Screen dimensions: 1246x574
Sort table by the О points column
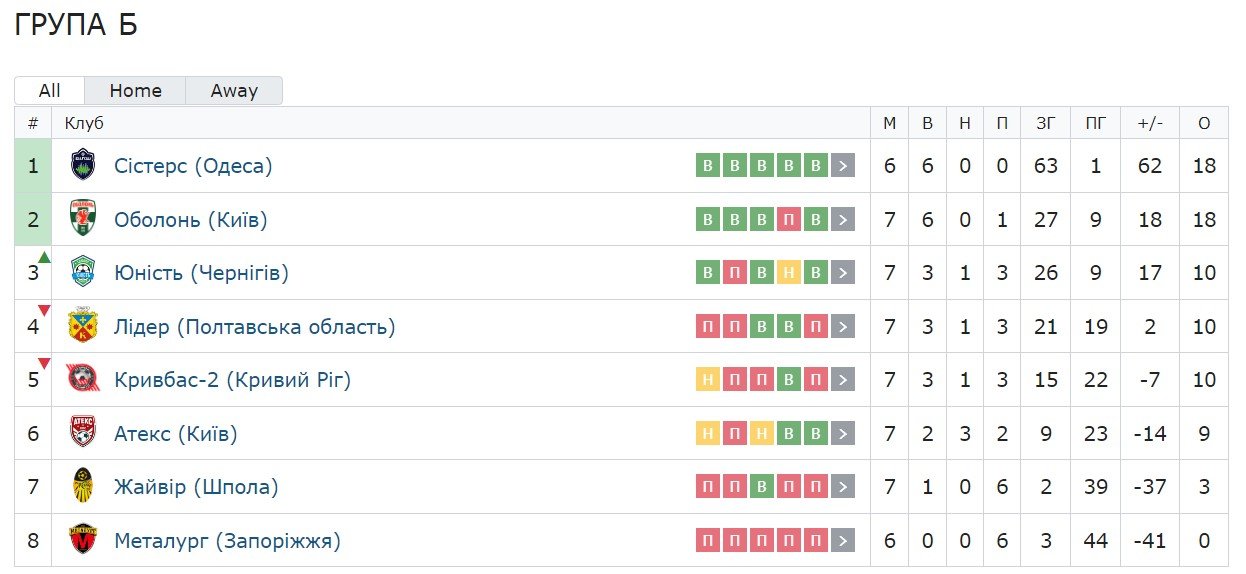pos(1203,123)
